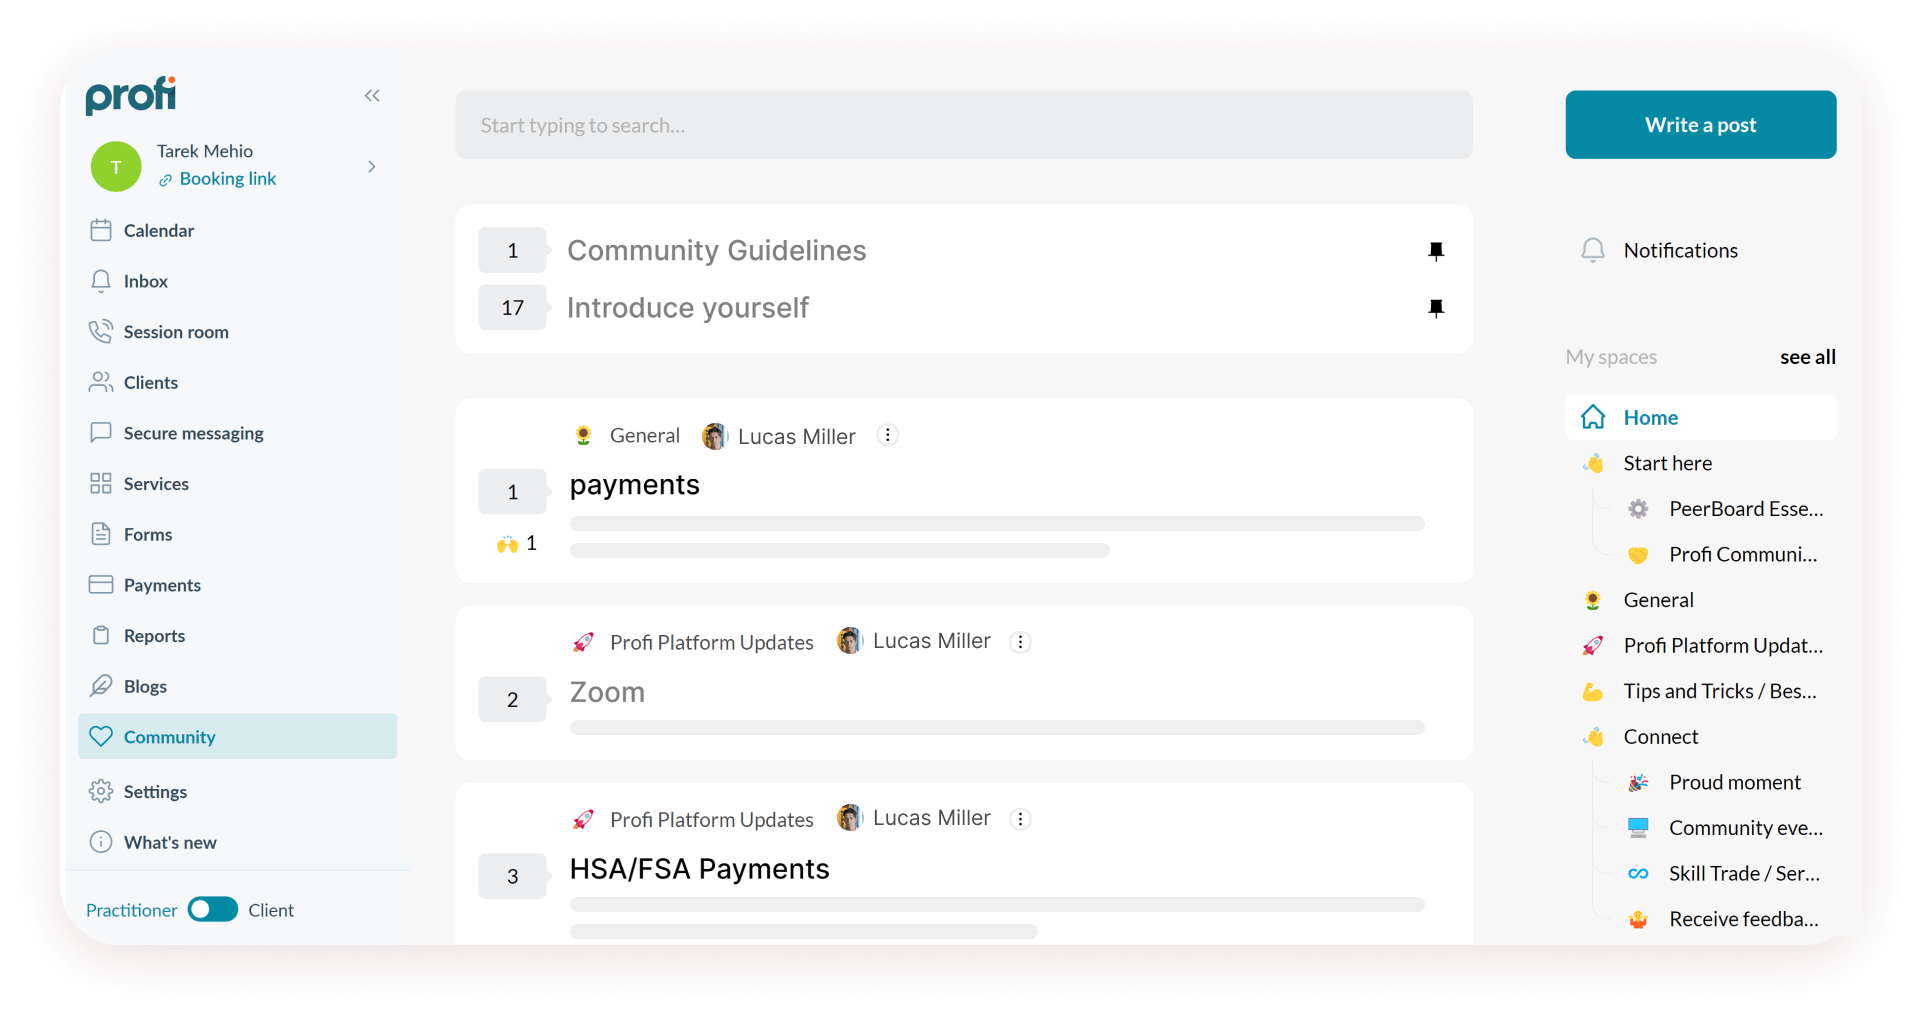Click the search input field
Viewport: 1923px width, 1017px height.
[x=963, y=125]
